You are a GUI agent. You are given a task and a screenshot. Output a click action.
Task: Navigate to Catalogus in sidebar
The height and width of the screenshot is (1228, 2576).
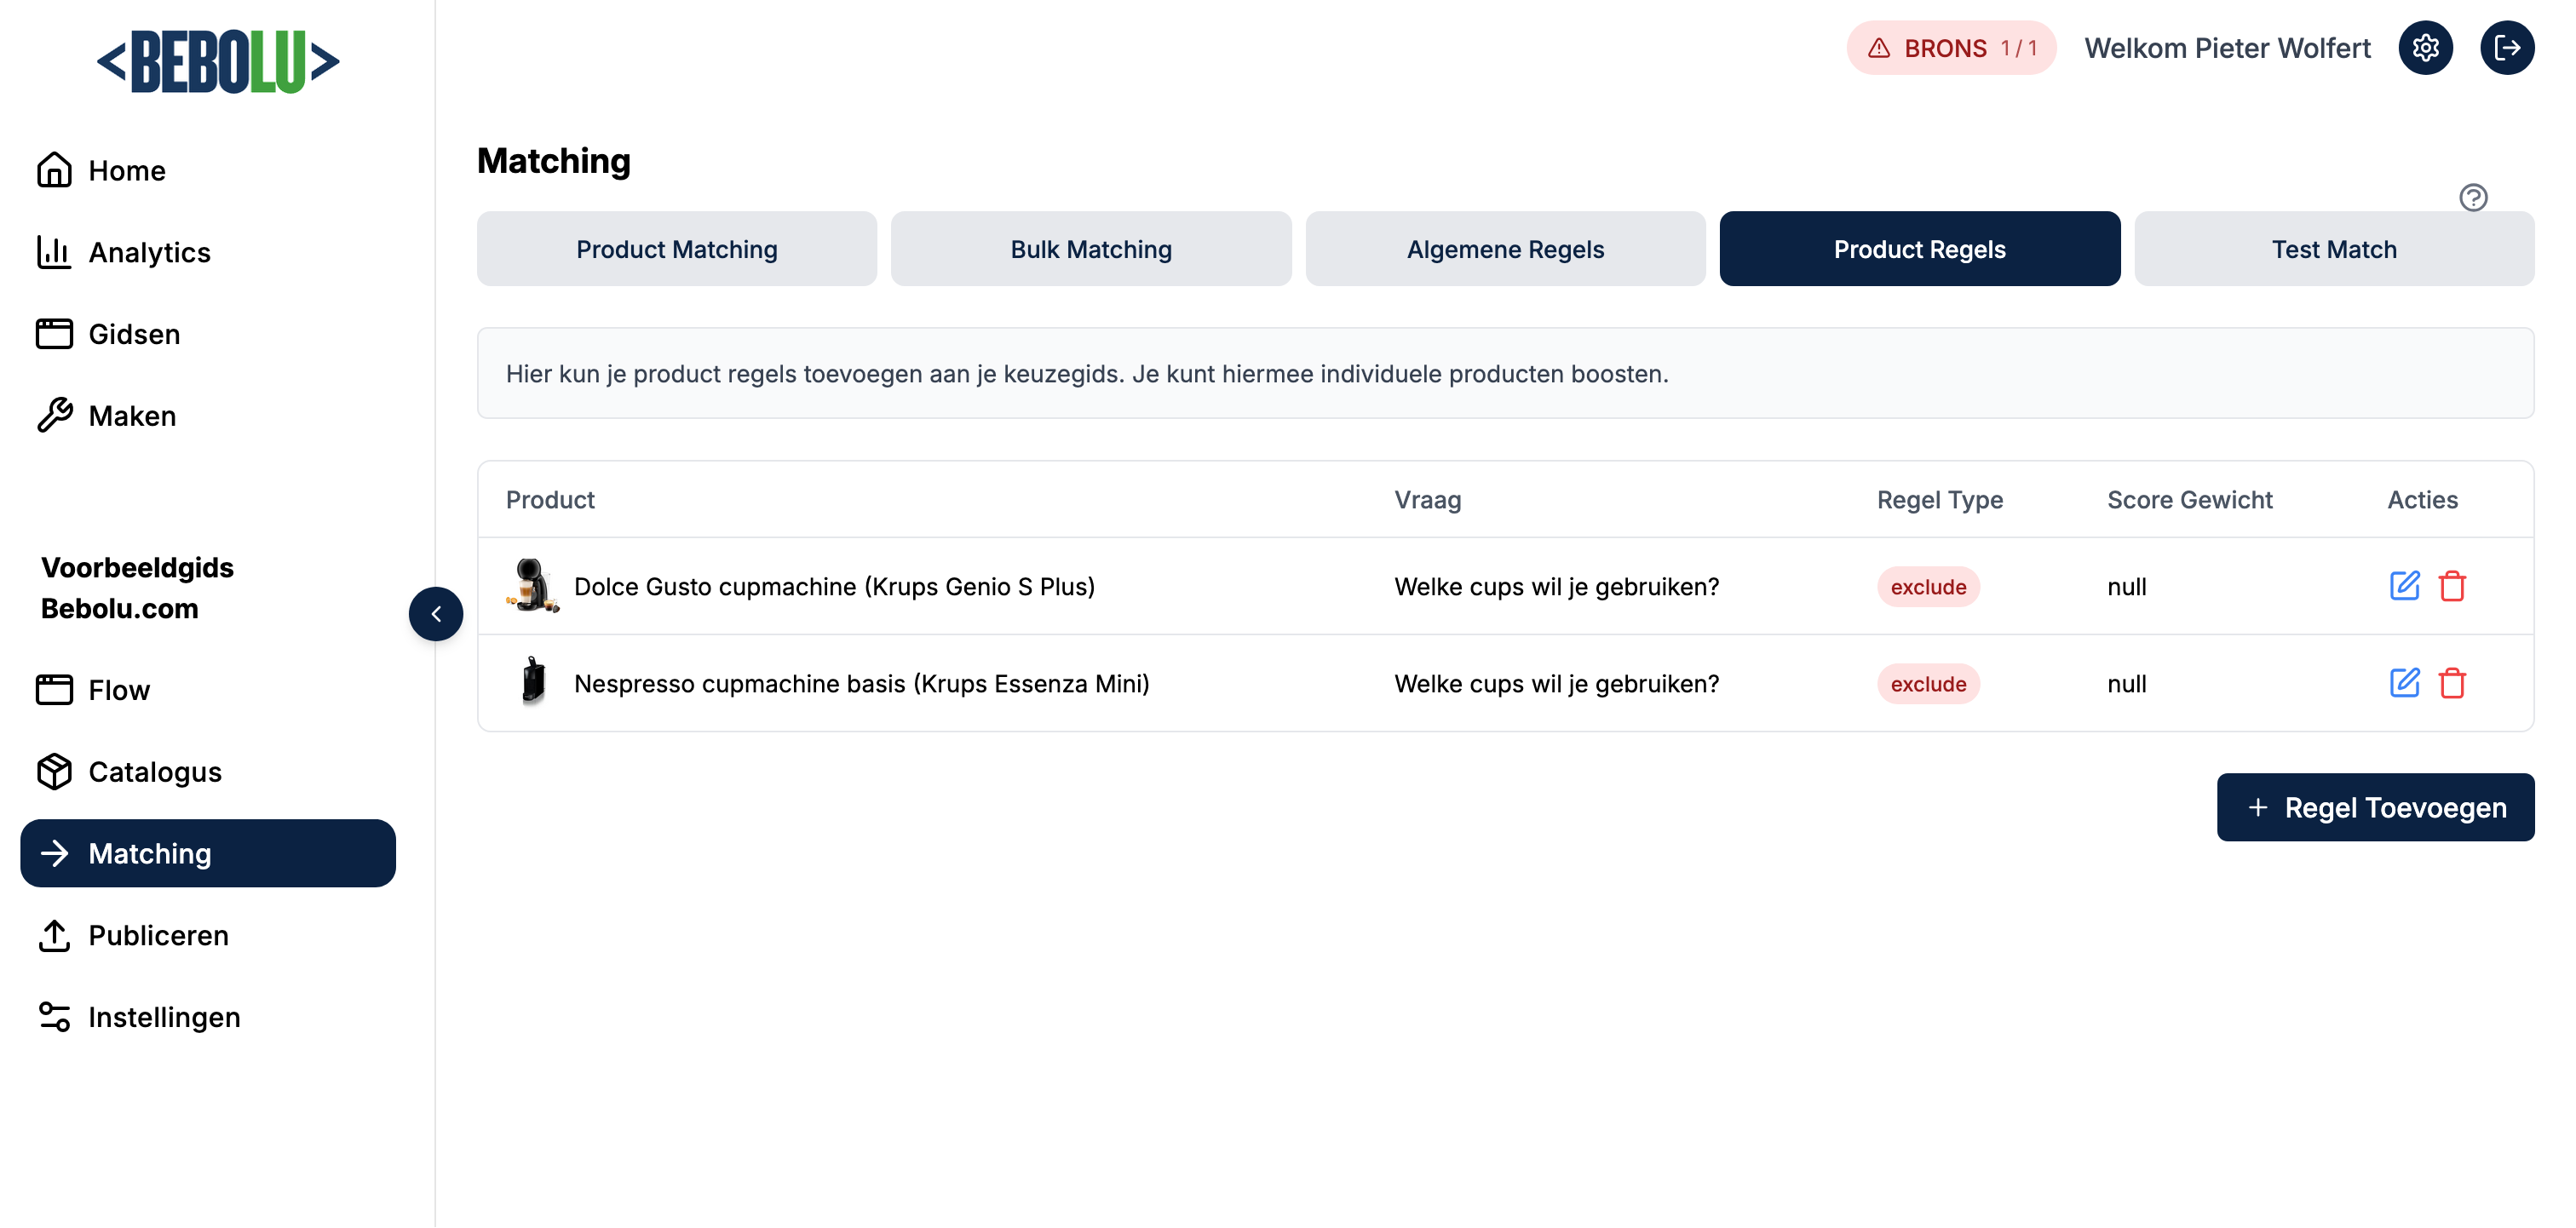click(x=154, y=771)
